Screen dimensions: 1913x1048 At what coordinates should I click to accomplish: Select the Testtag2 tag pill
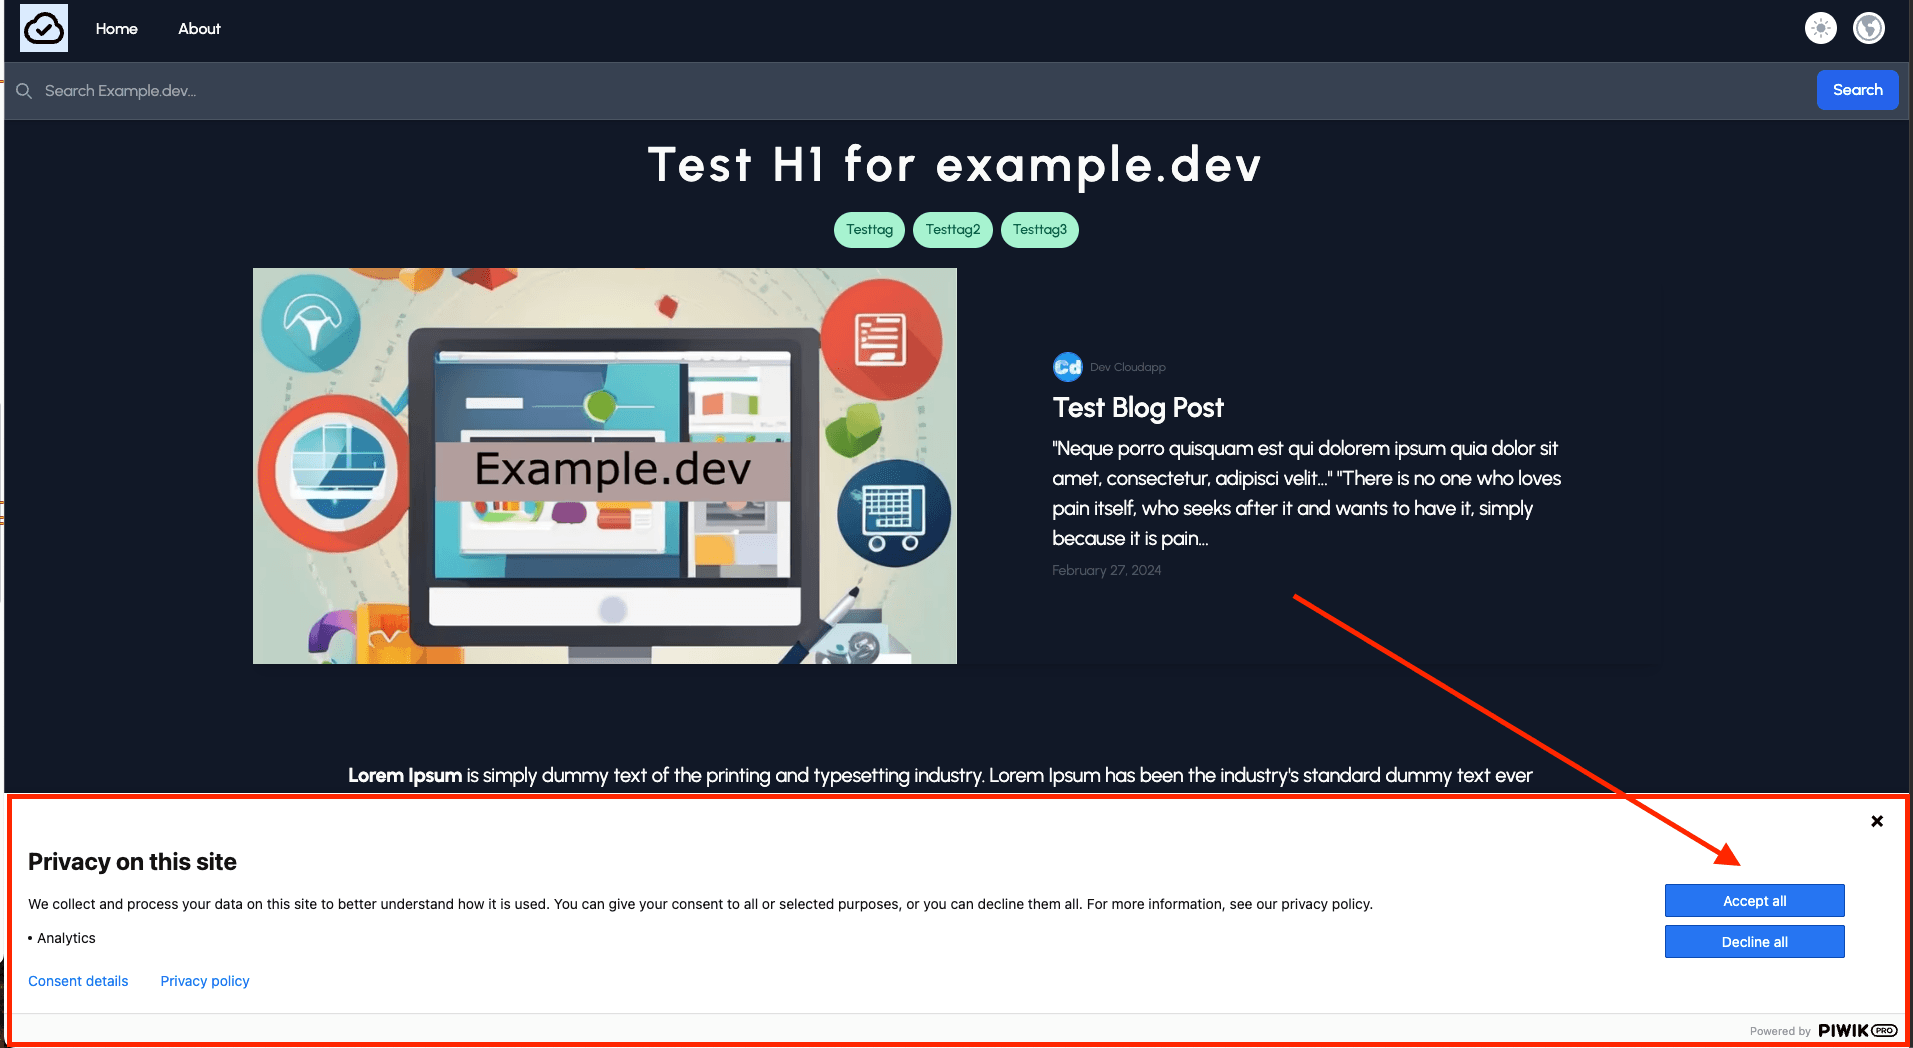(952, 230)
